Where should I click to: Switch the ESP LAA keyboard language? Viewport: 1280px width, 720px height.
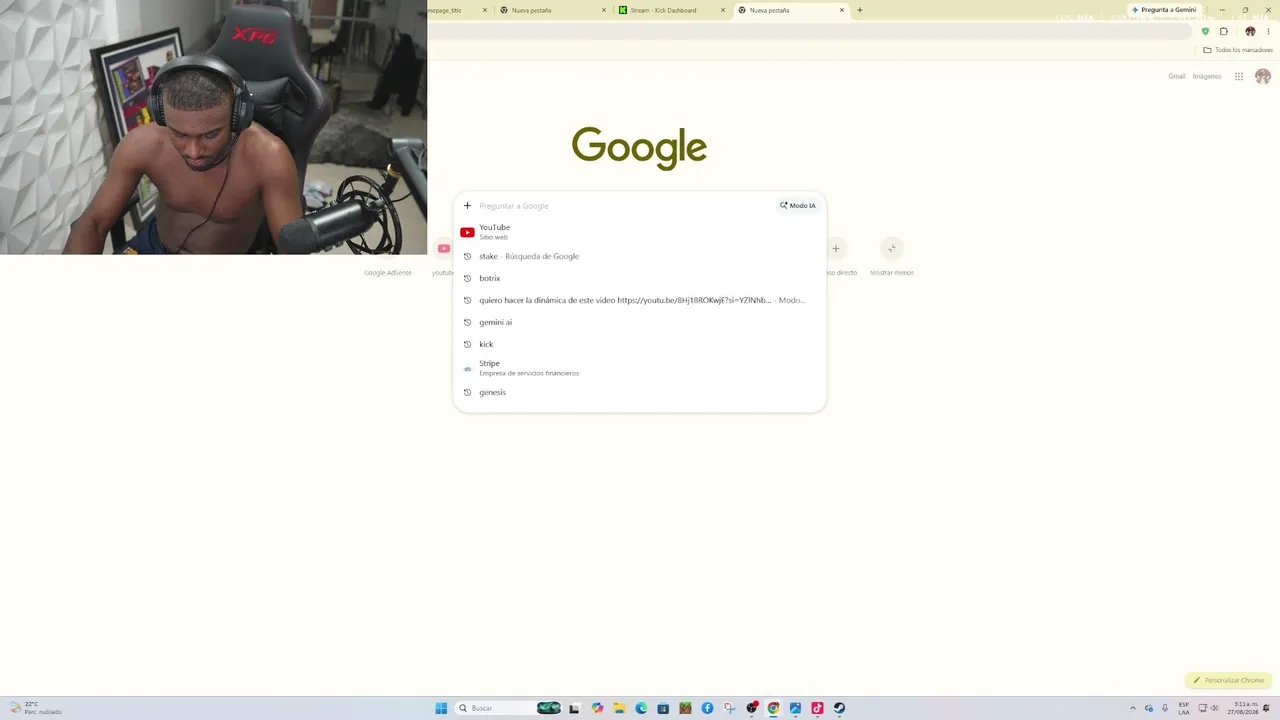(x=1184, y=708)
